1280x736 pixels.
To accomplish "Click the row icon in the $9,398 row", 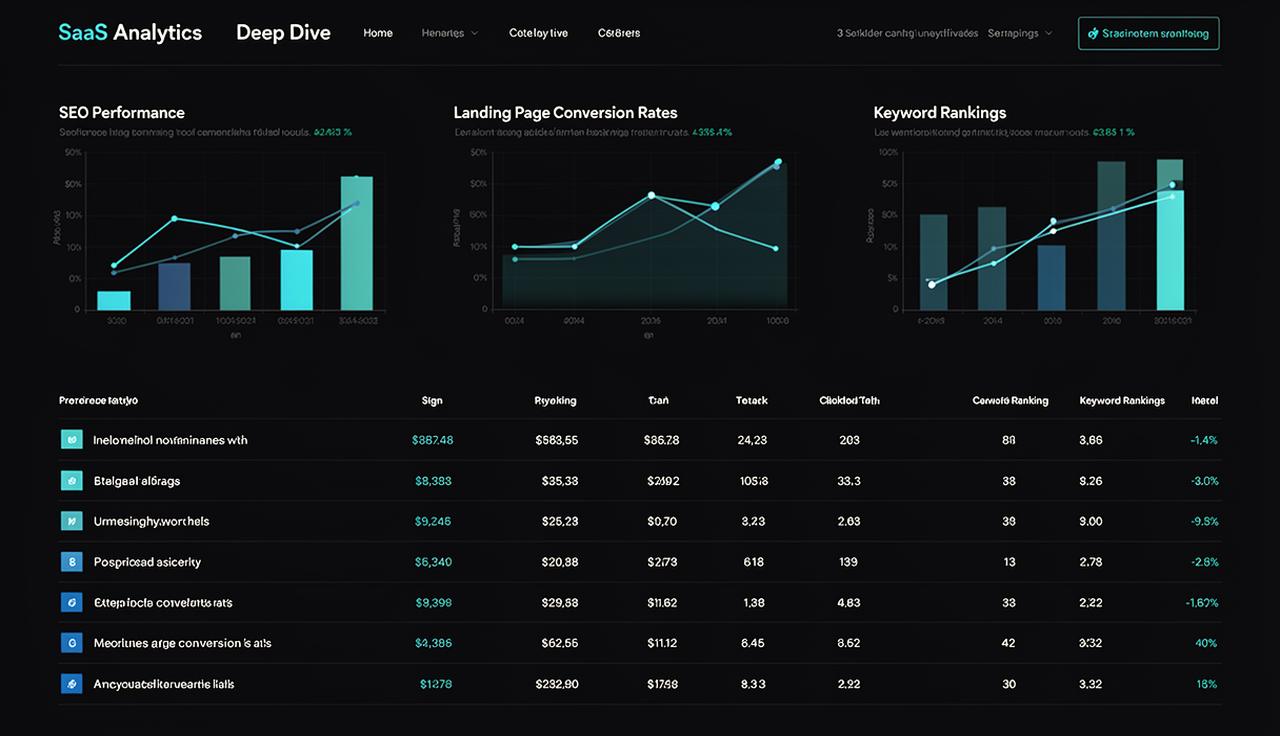I will 71,603.
